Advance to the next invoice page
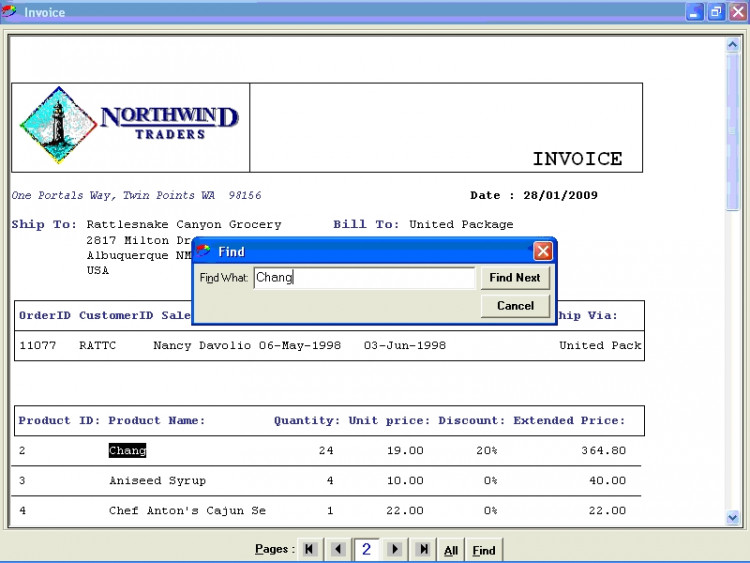 [395, 549]
